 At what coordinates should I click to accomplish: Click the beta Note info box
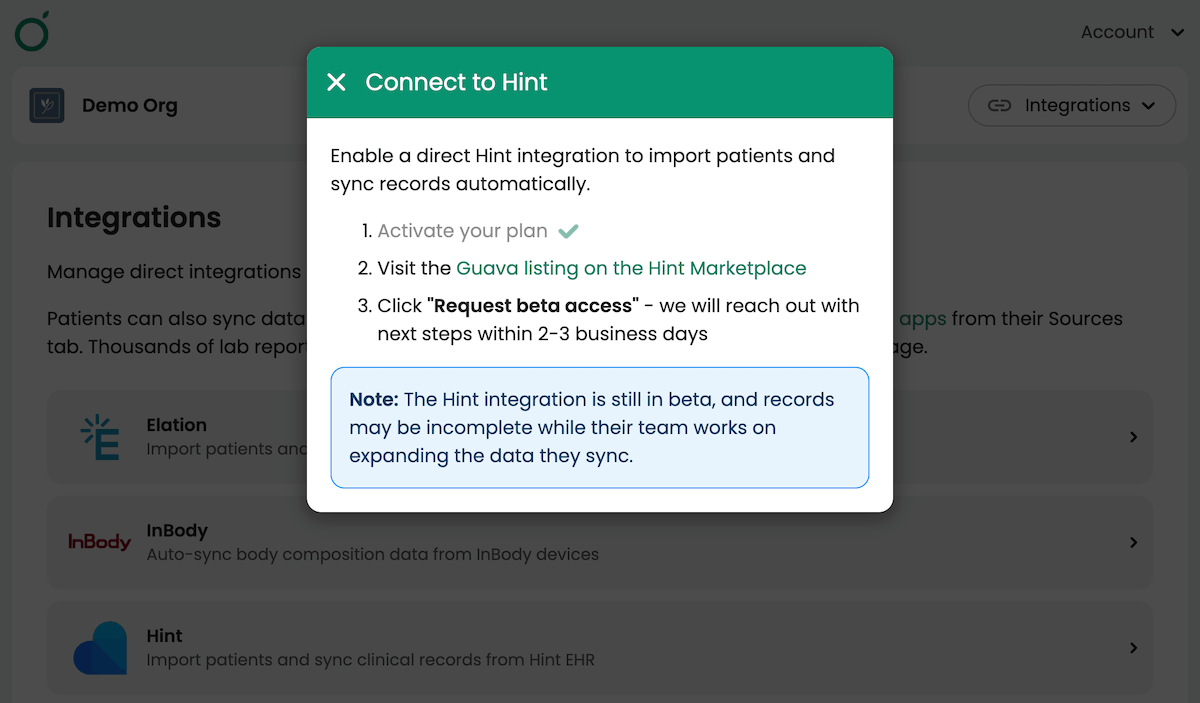coord(600,427)
